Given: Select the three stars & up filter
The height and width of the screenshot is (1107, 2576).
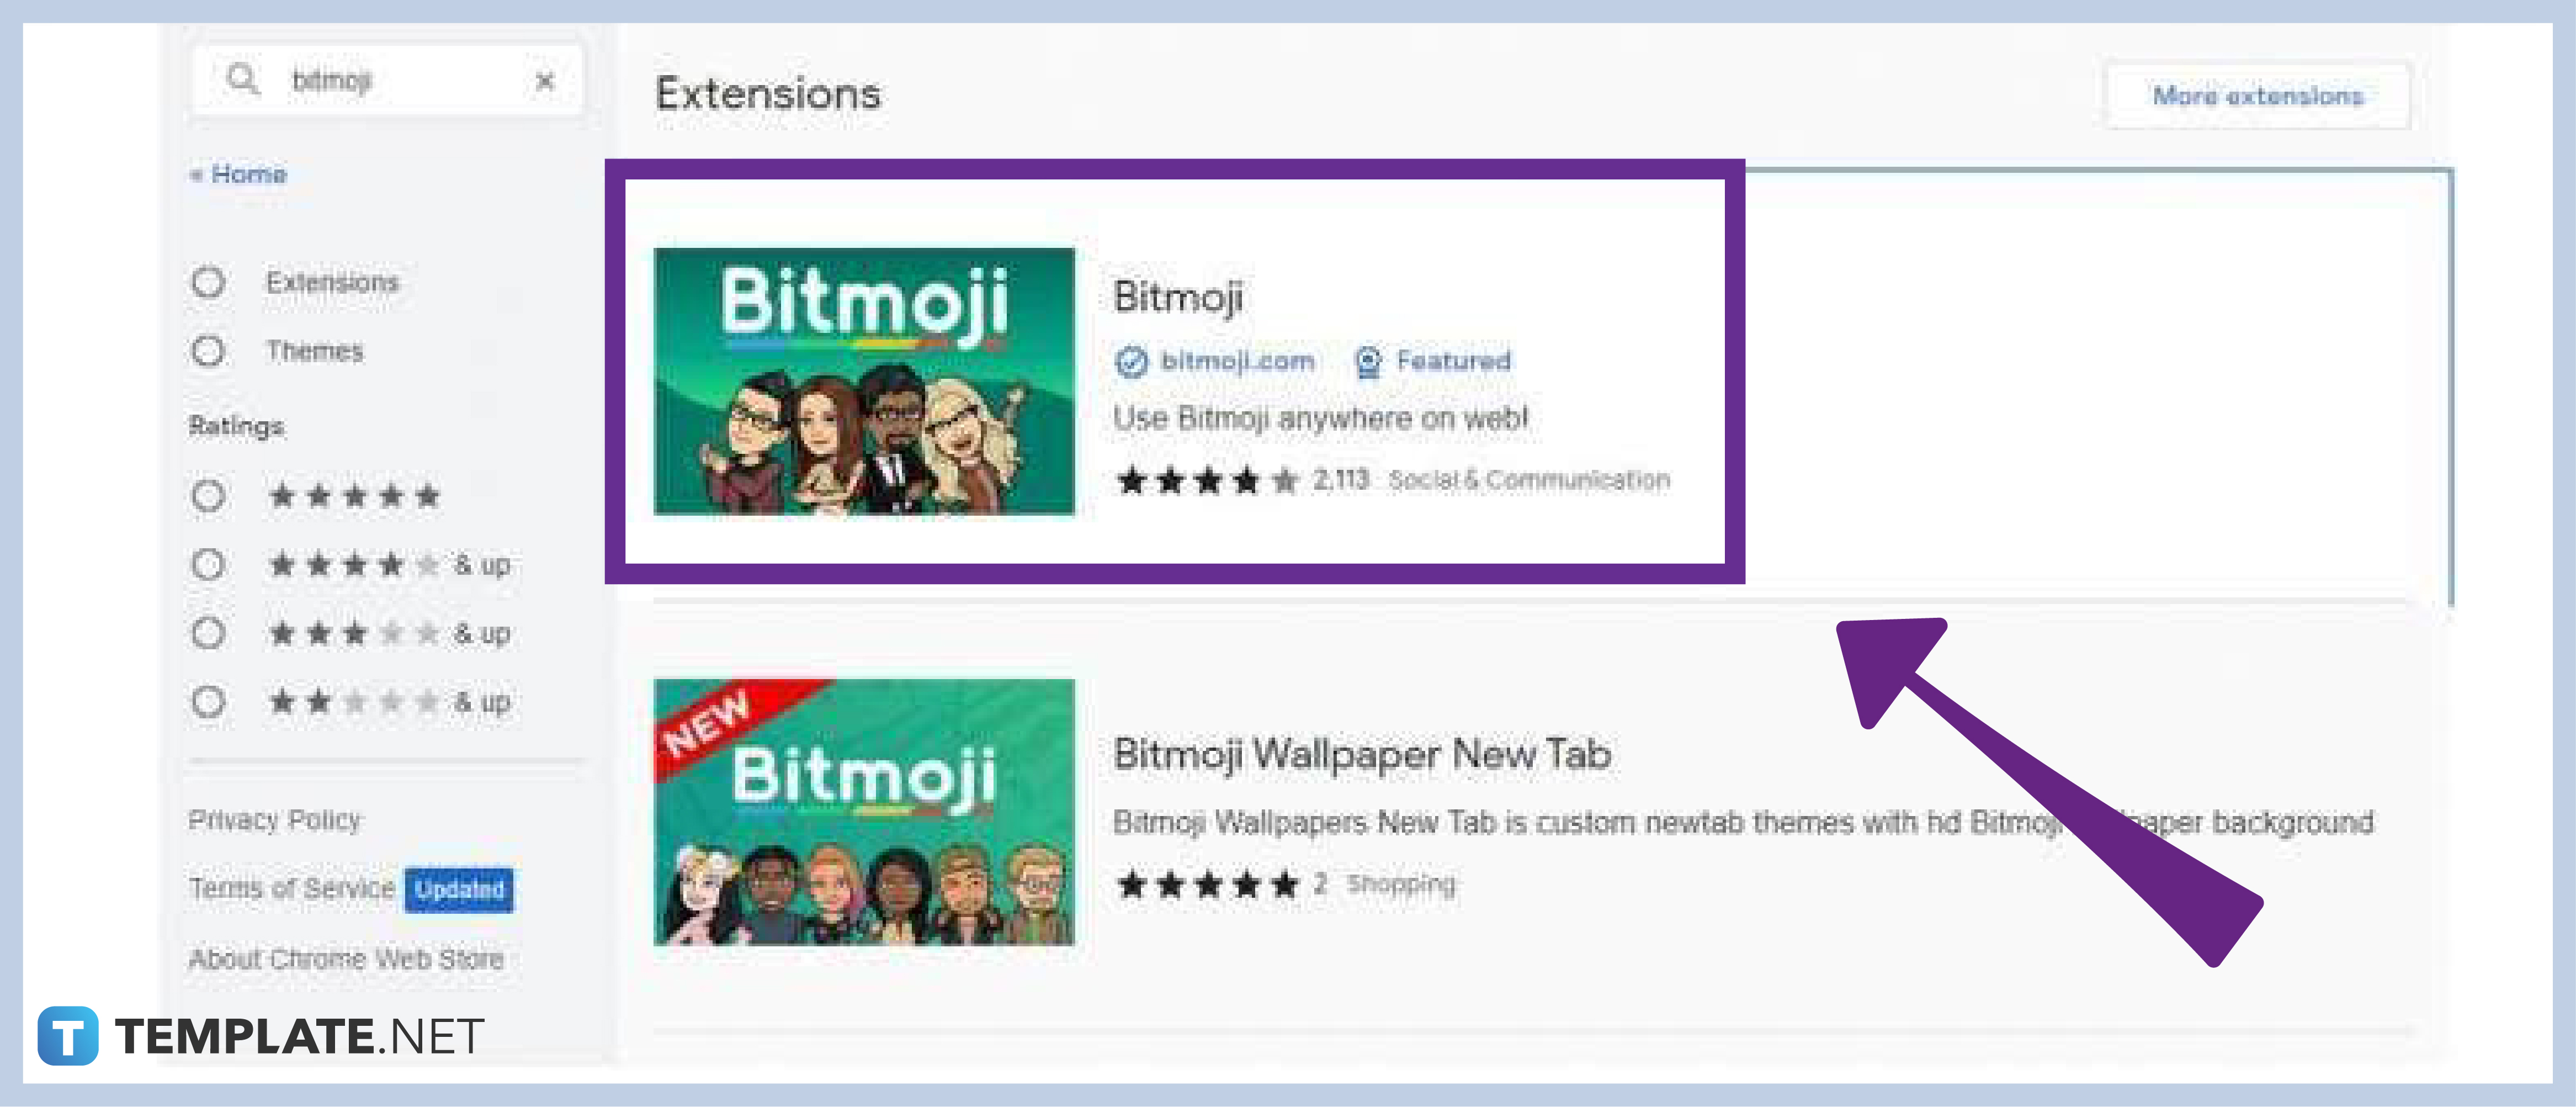Looking at the screenshot, I should 208,633.
